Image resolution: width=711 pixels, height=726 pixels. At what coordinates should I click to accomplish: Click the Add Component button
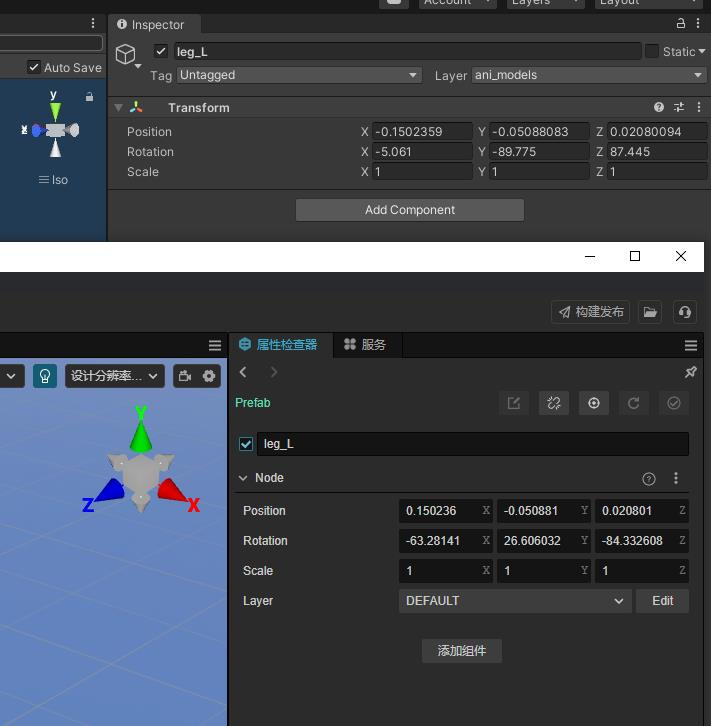click(410, 210)
